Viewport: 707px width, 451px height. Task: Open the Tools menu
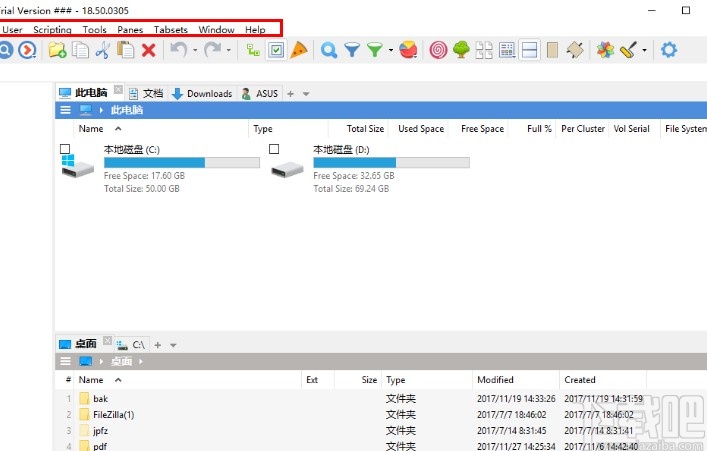[95, 30]
